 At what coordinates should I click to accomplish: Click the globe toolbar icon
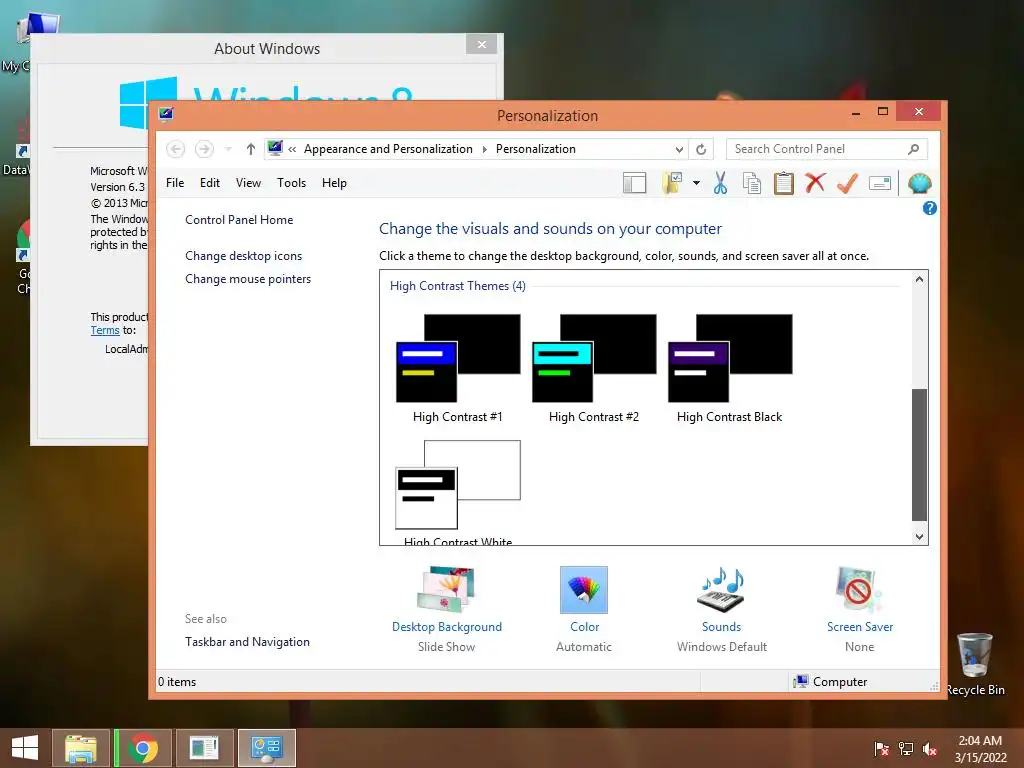click(x=920, y=184)
